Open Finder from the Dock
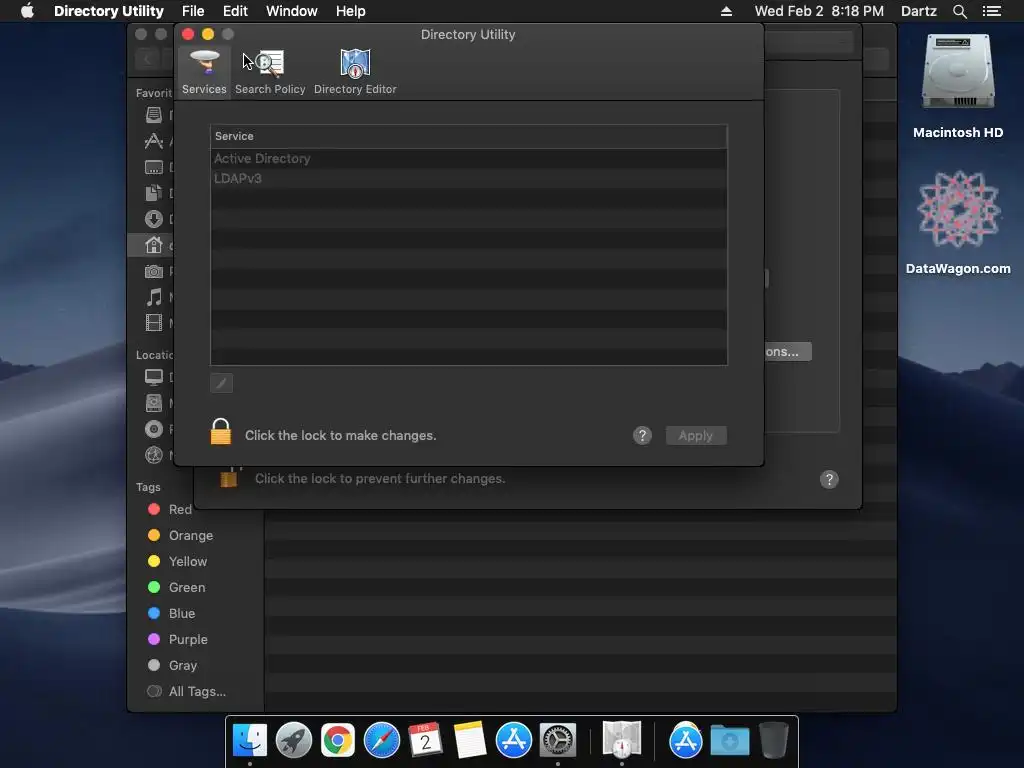Screen dimensions: 1024x768 pos(249,740)
